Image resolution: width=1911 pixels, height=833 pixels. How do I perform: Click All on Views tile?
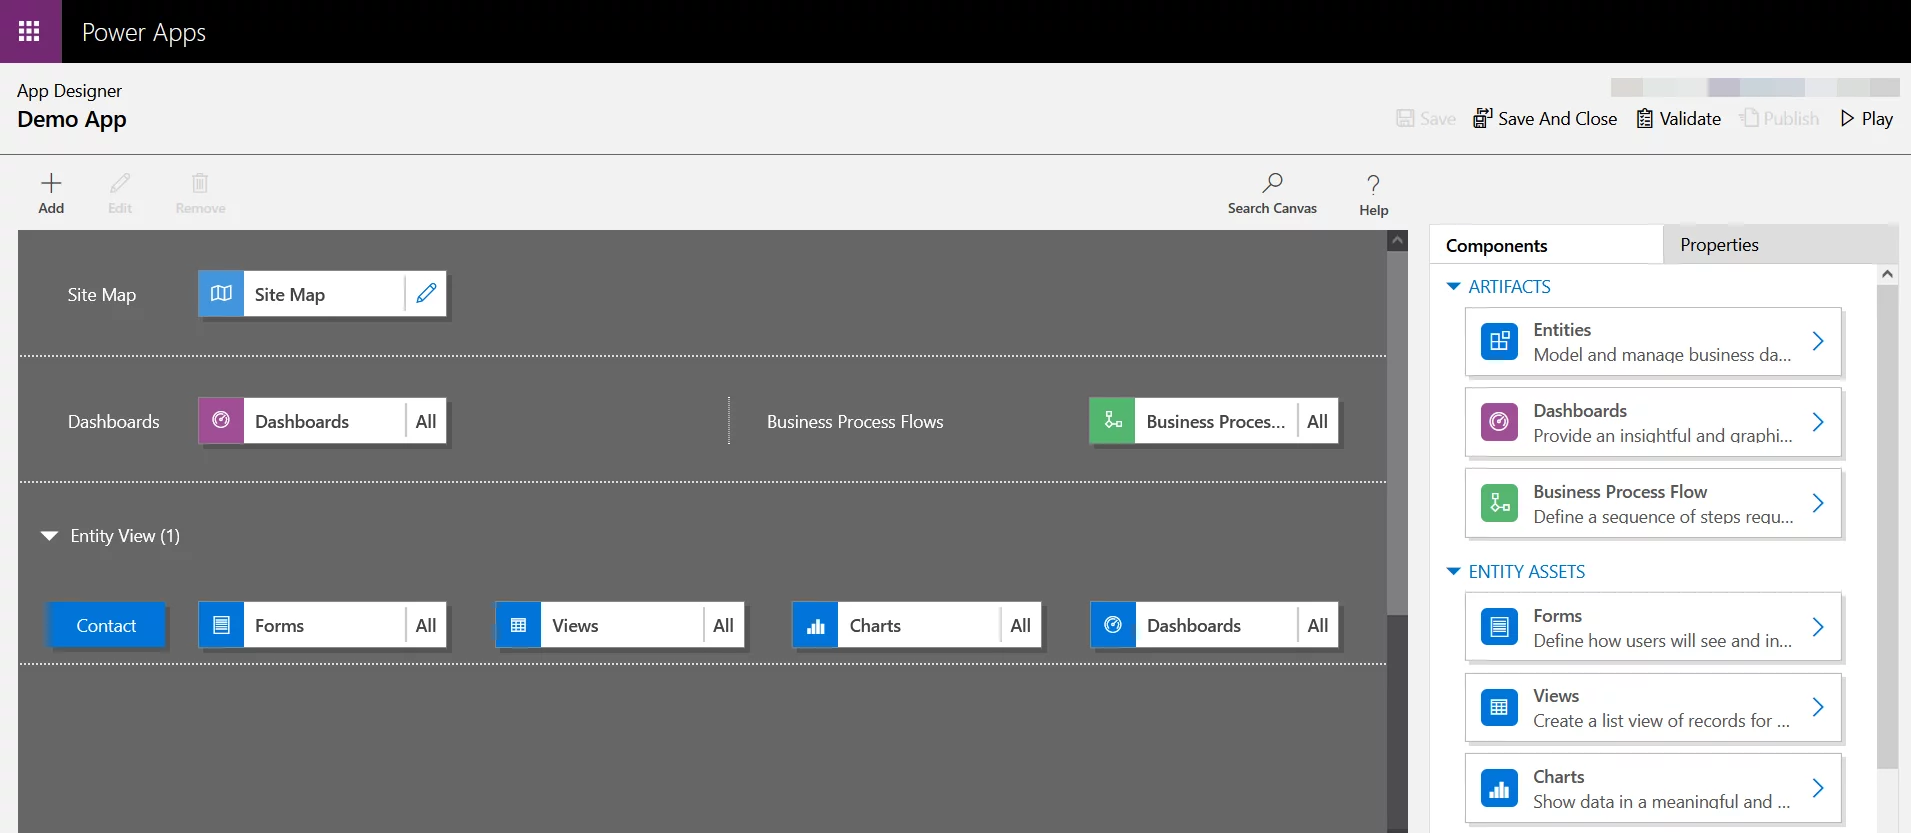[x=723, y=625]
